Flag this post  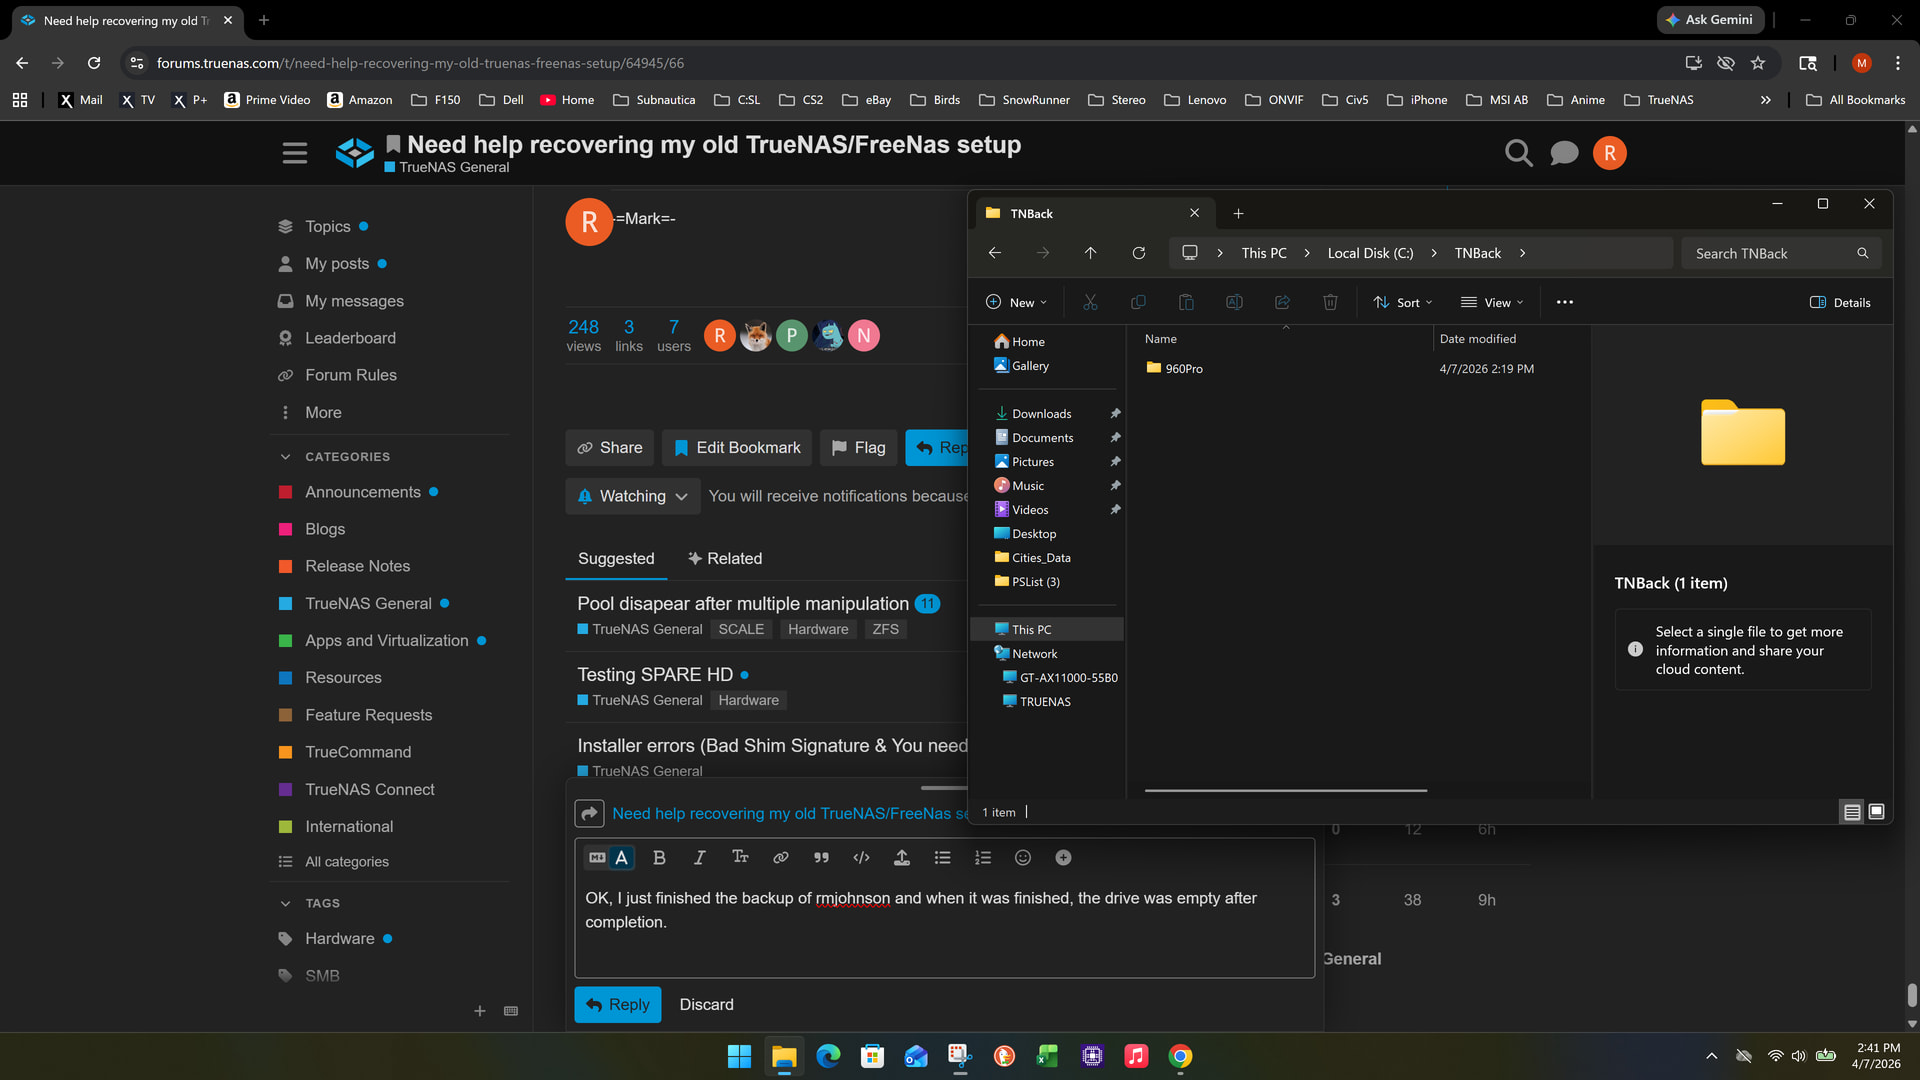pos(858,448)
